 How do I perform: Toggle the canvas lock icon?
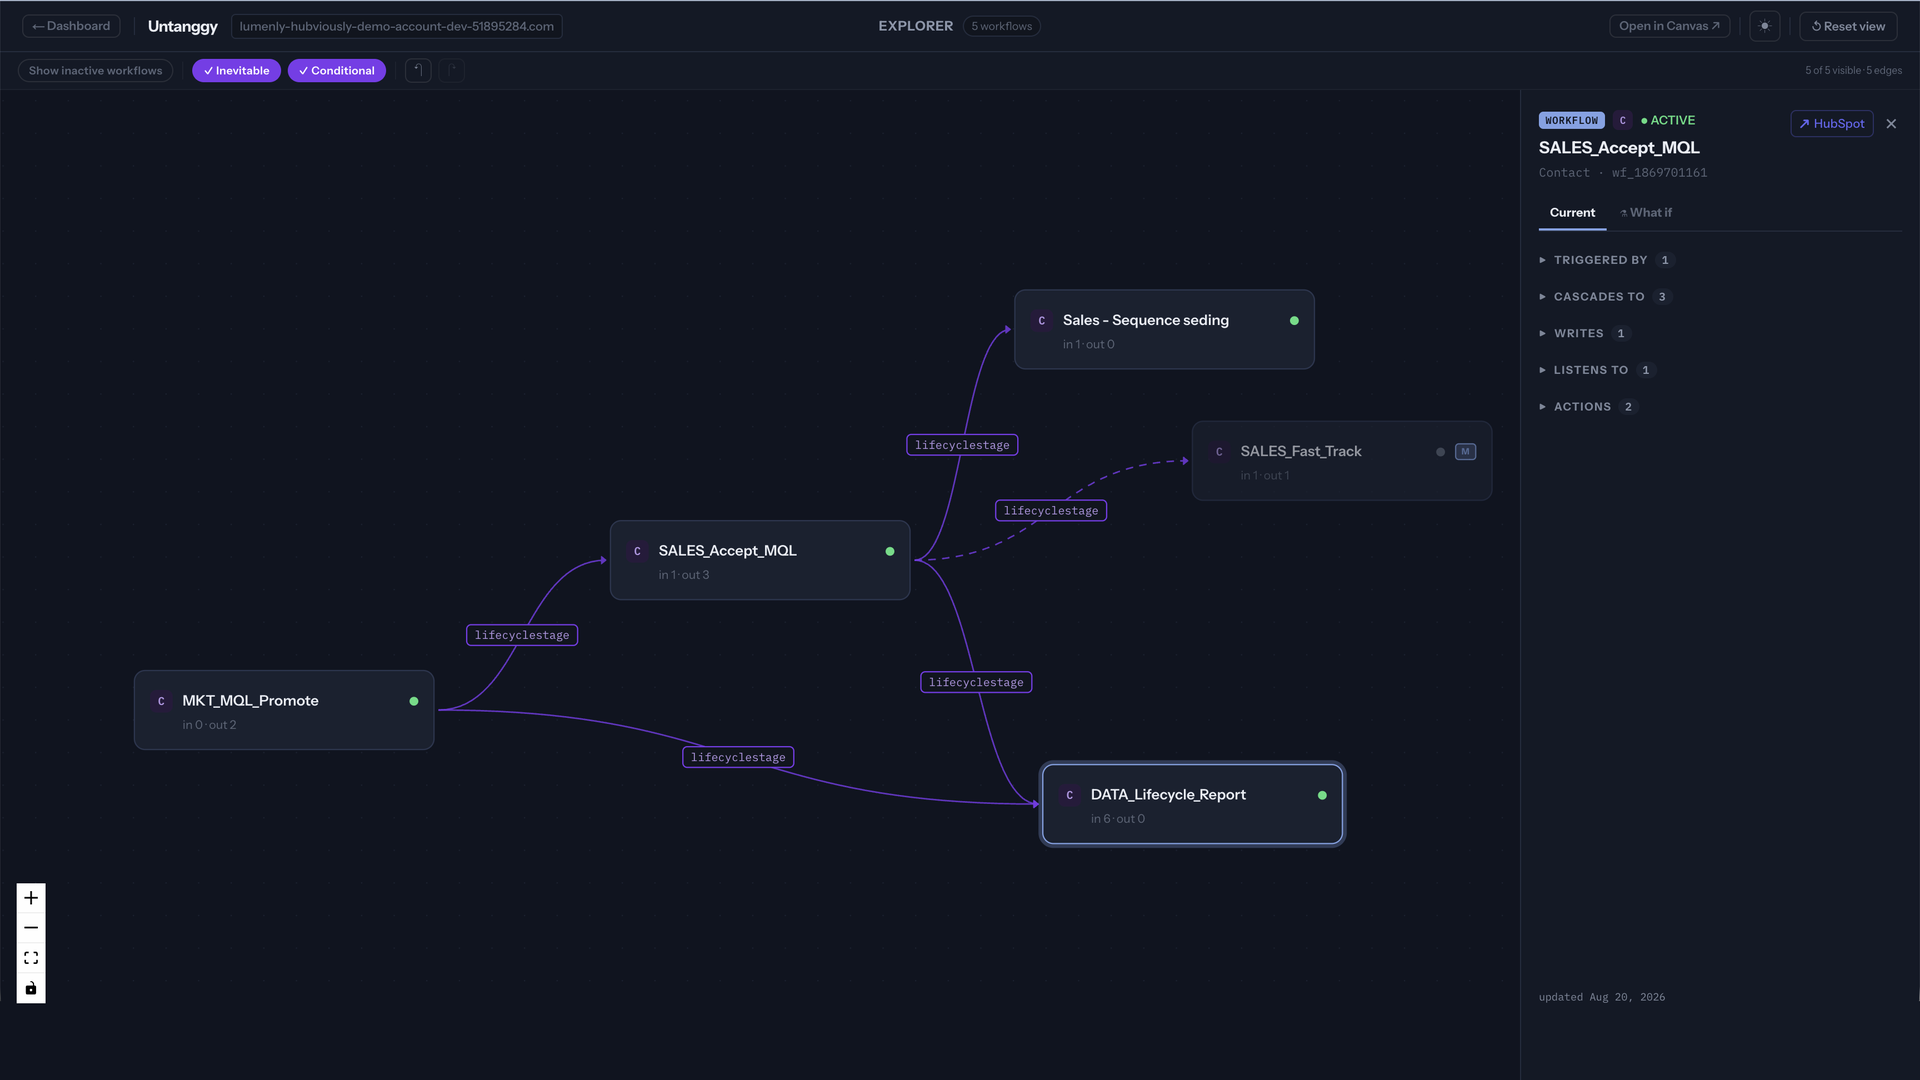click(31, 988)
